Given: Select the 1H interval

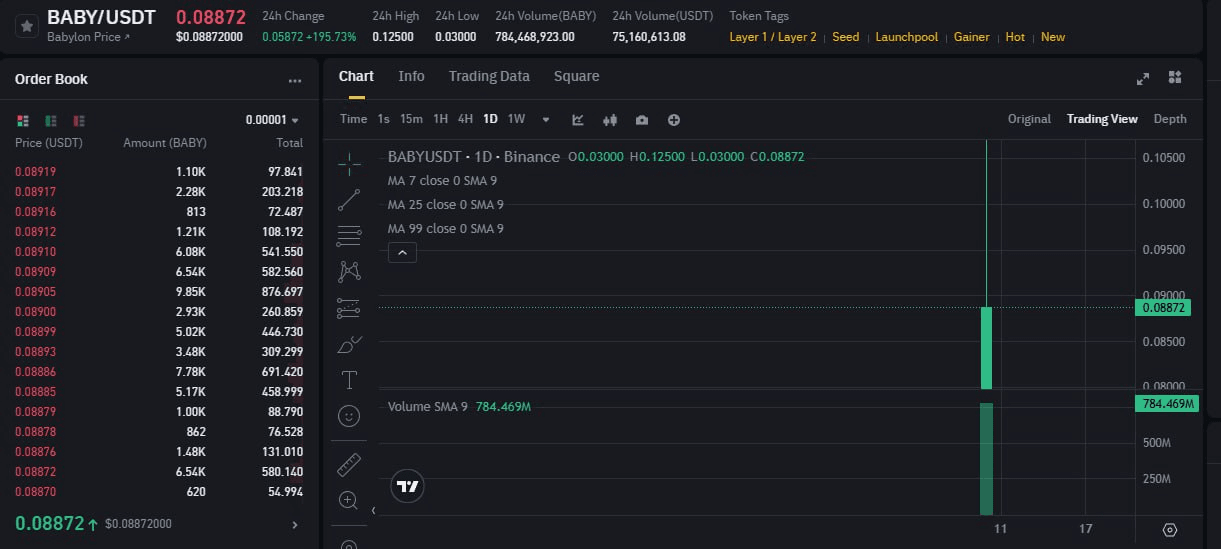Looking at the screenshot, I should coord(440,119).
